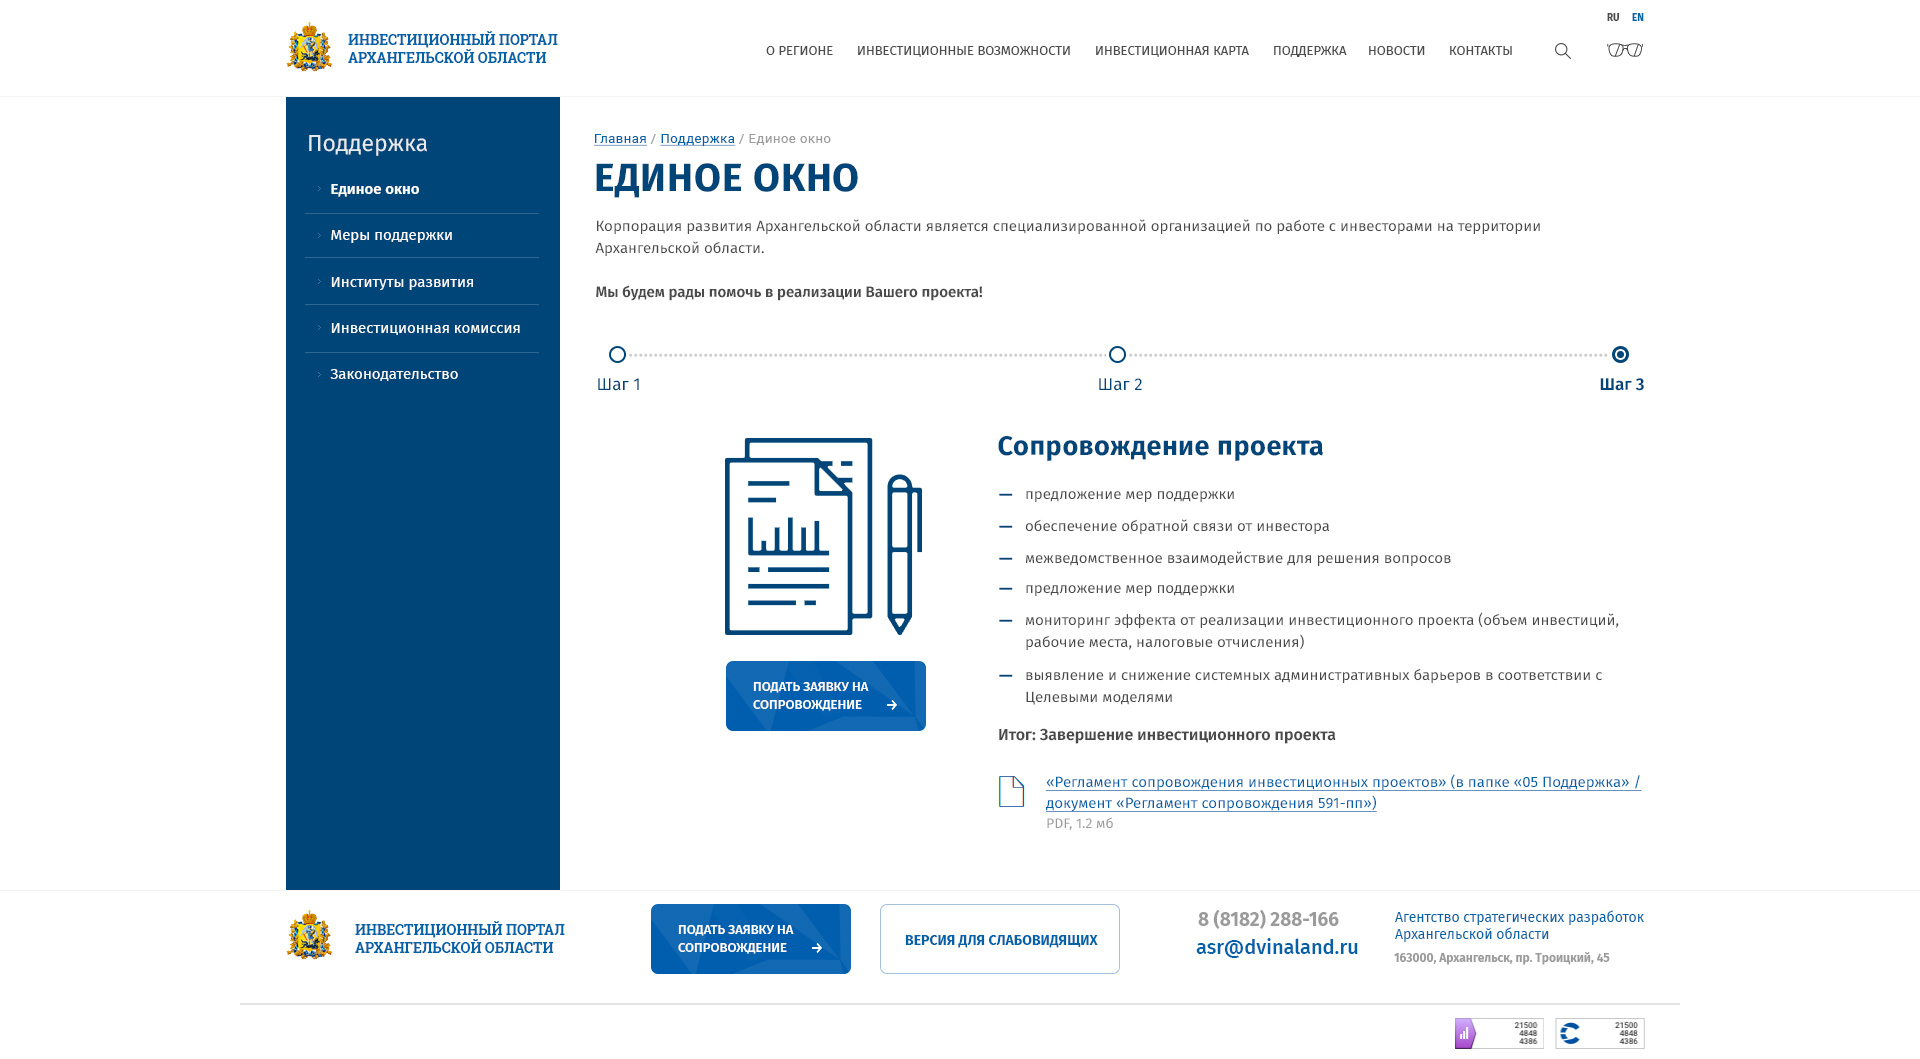Click the search magnifier icon
Image resolution: width=1920 pixels, height=1059 pixels.
(x=1562, y=51)
